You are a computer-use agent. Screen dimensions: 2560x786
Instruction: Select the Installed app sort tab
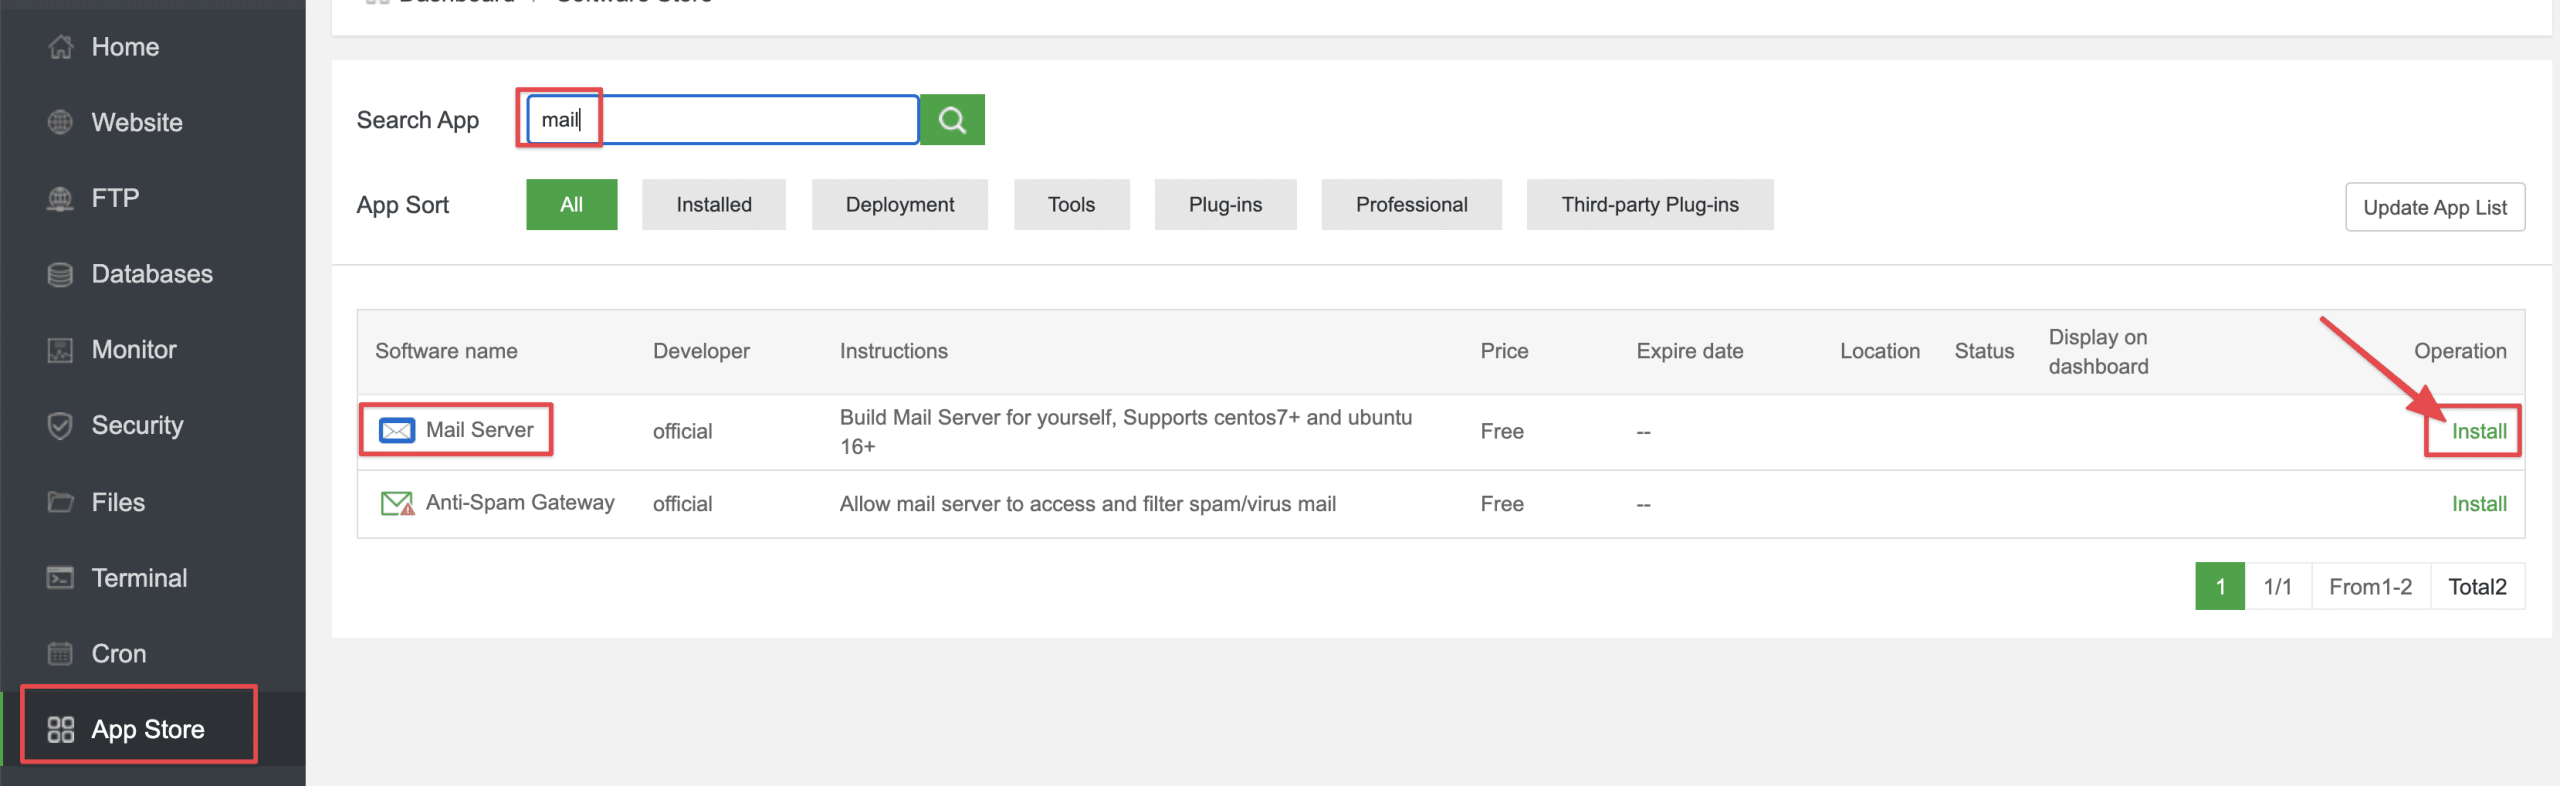(713, 205)
